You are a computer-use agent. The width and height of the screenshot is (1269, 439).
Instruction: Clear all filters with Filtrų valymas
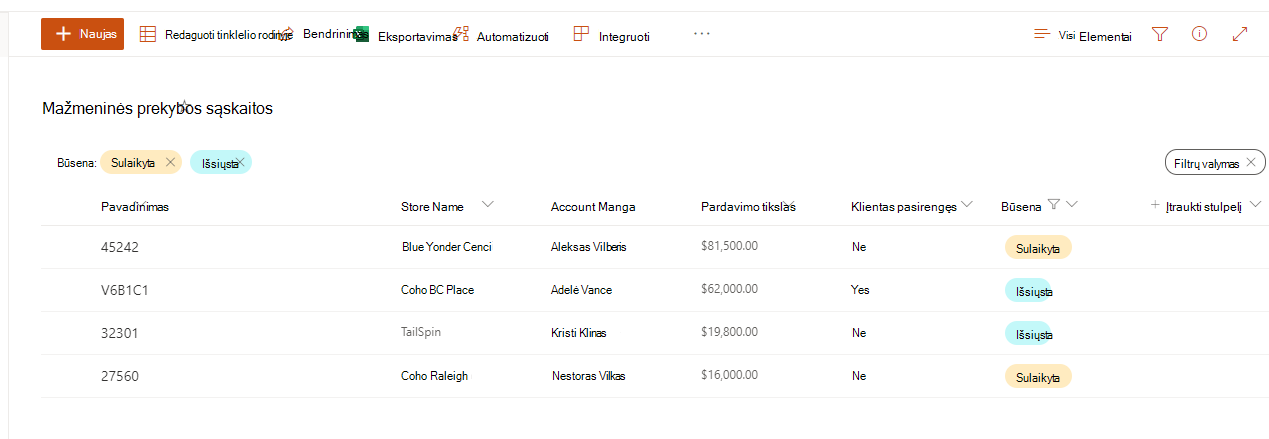1215,162
